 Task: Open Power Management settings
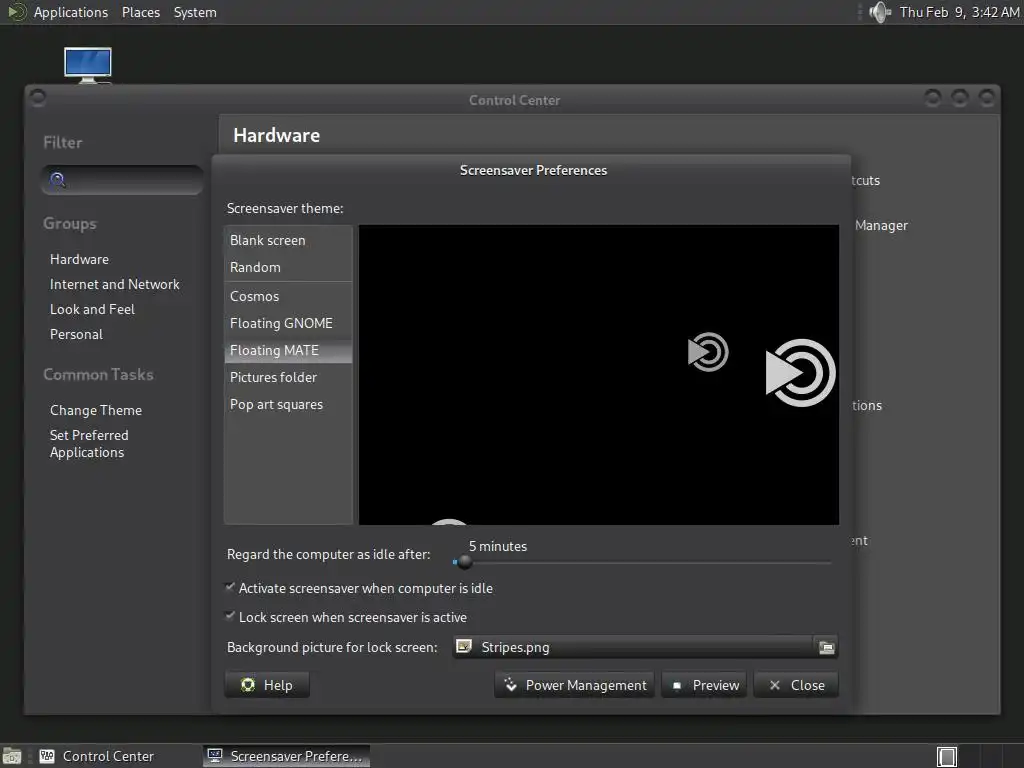click(x=575, y=685)
